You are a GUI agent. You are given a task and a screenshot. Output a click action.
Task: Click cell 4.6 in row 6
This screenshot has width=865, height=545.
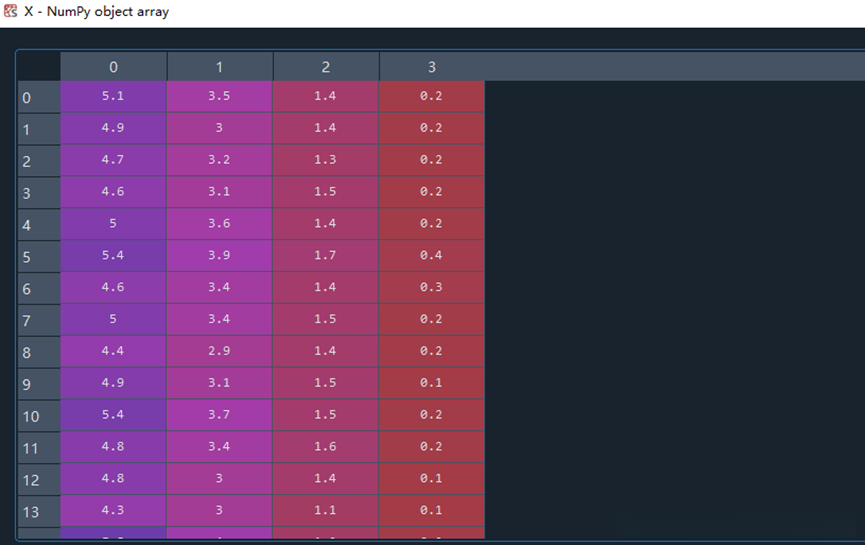coord(113,288)
